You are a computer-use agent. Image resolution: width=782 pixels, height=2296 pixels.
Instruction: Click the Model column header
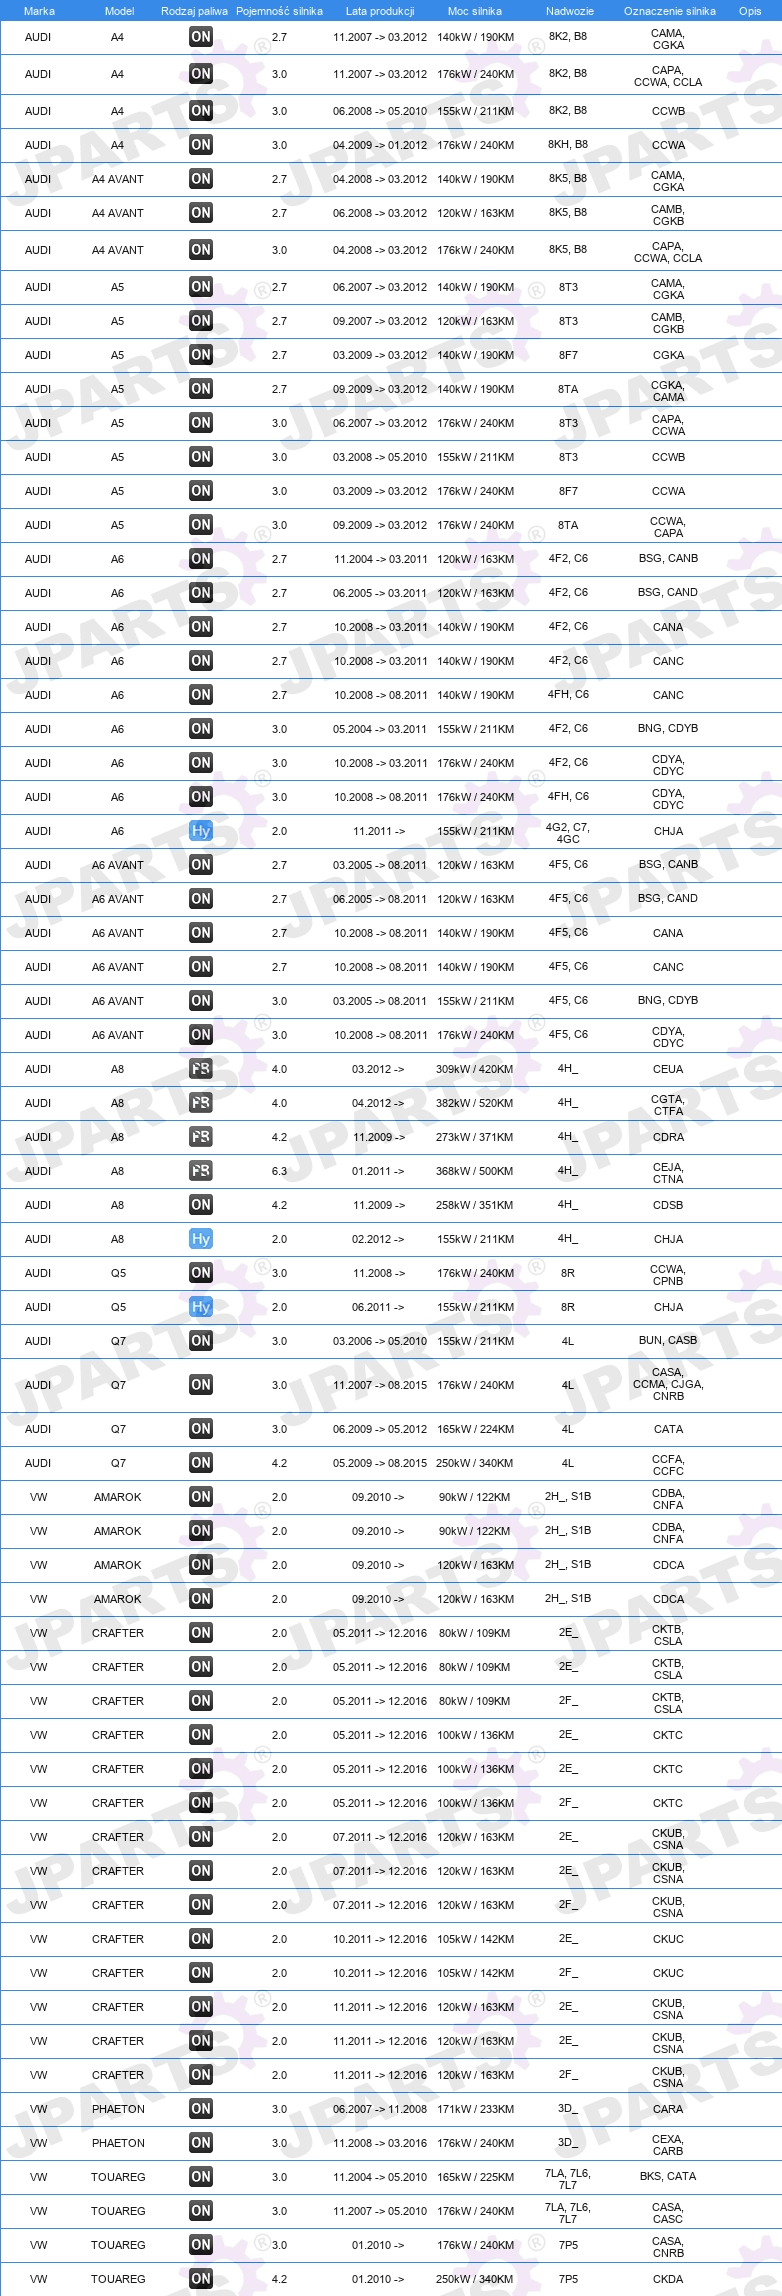point(120,11)
